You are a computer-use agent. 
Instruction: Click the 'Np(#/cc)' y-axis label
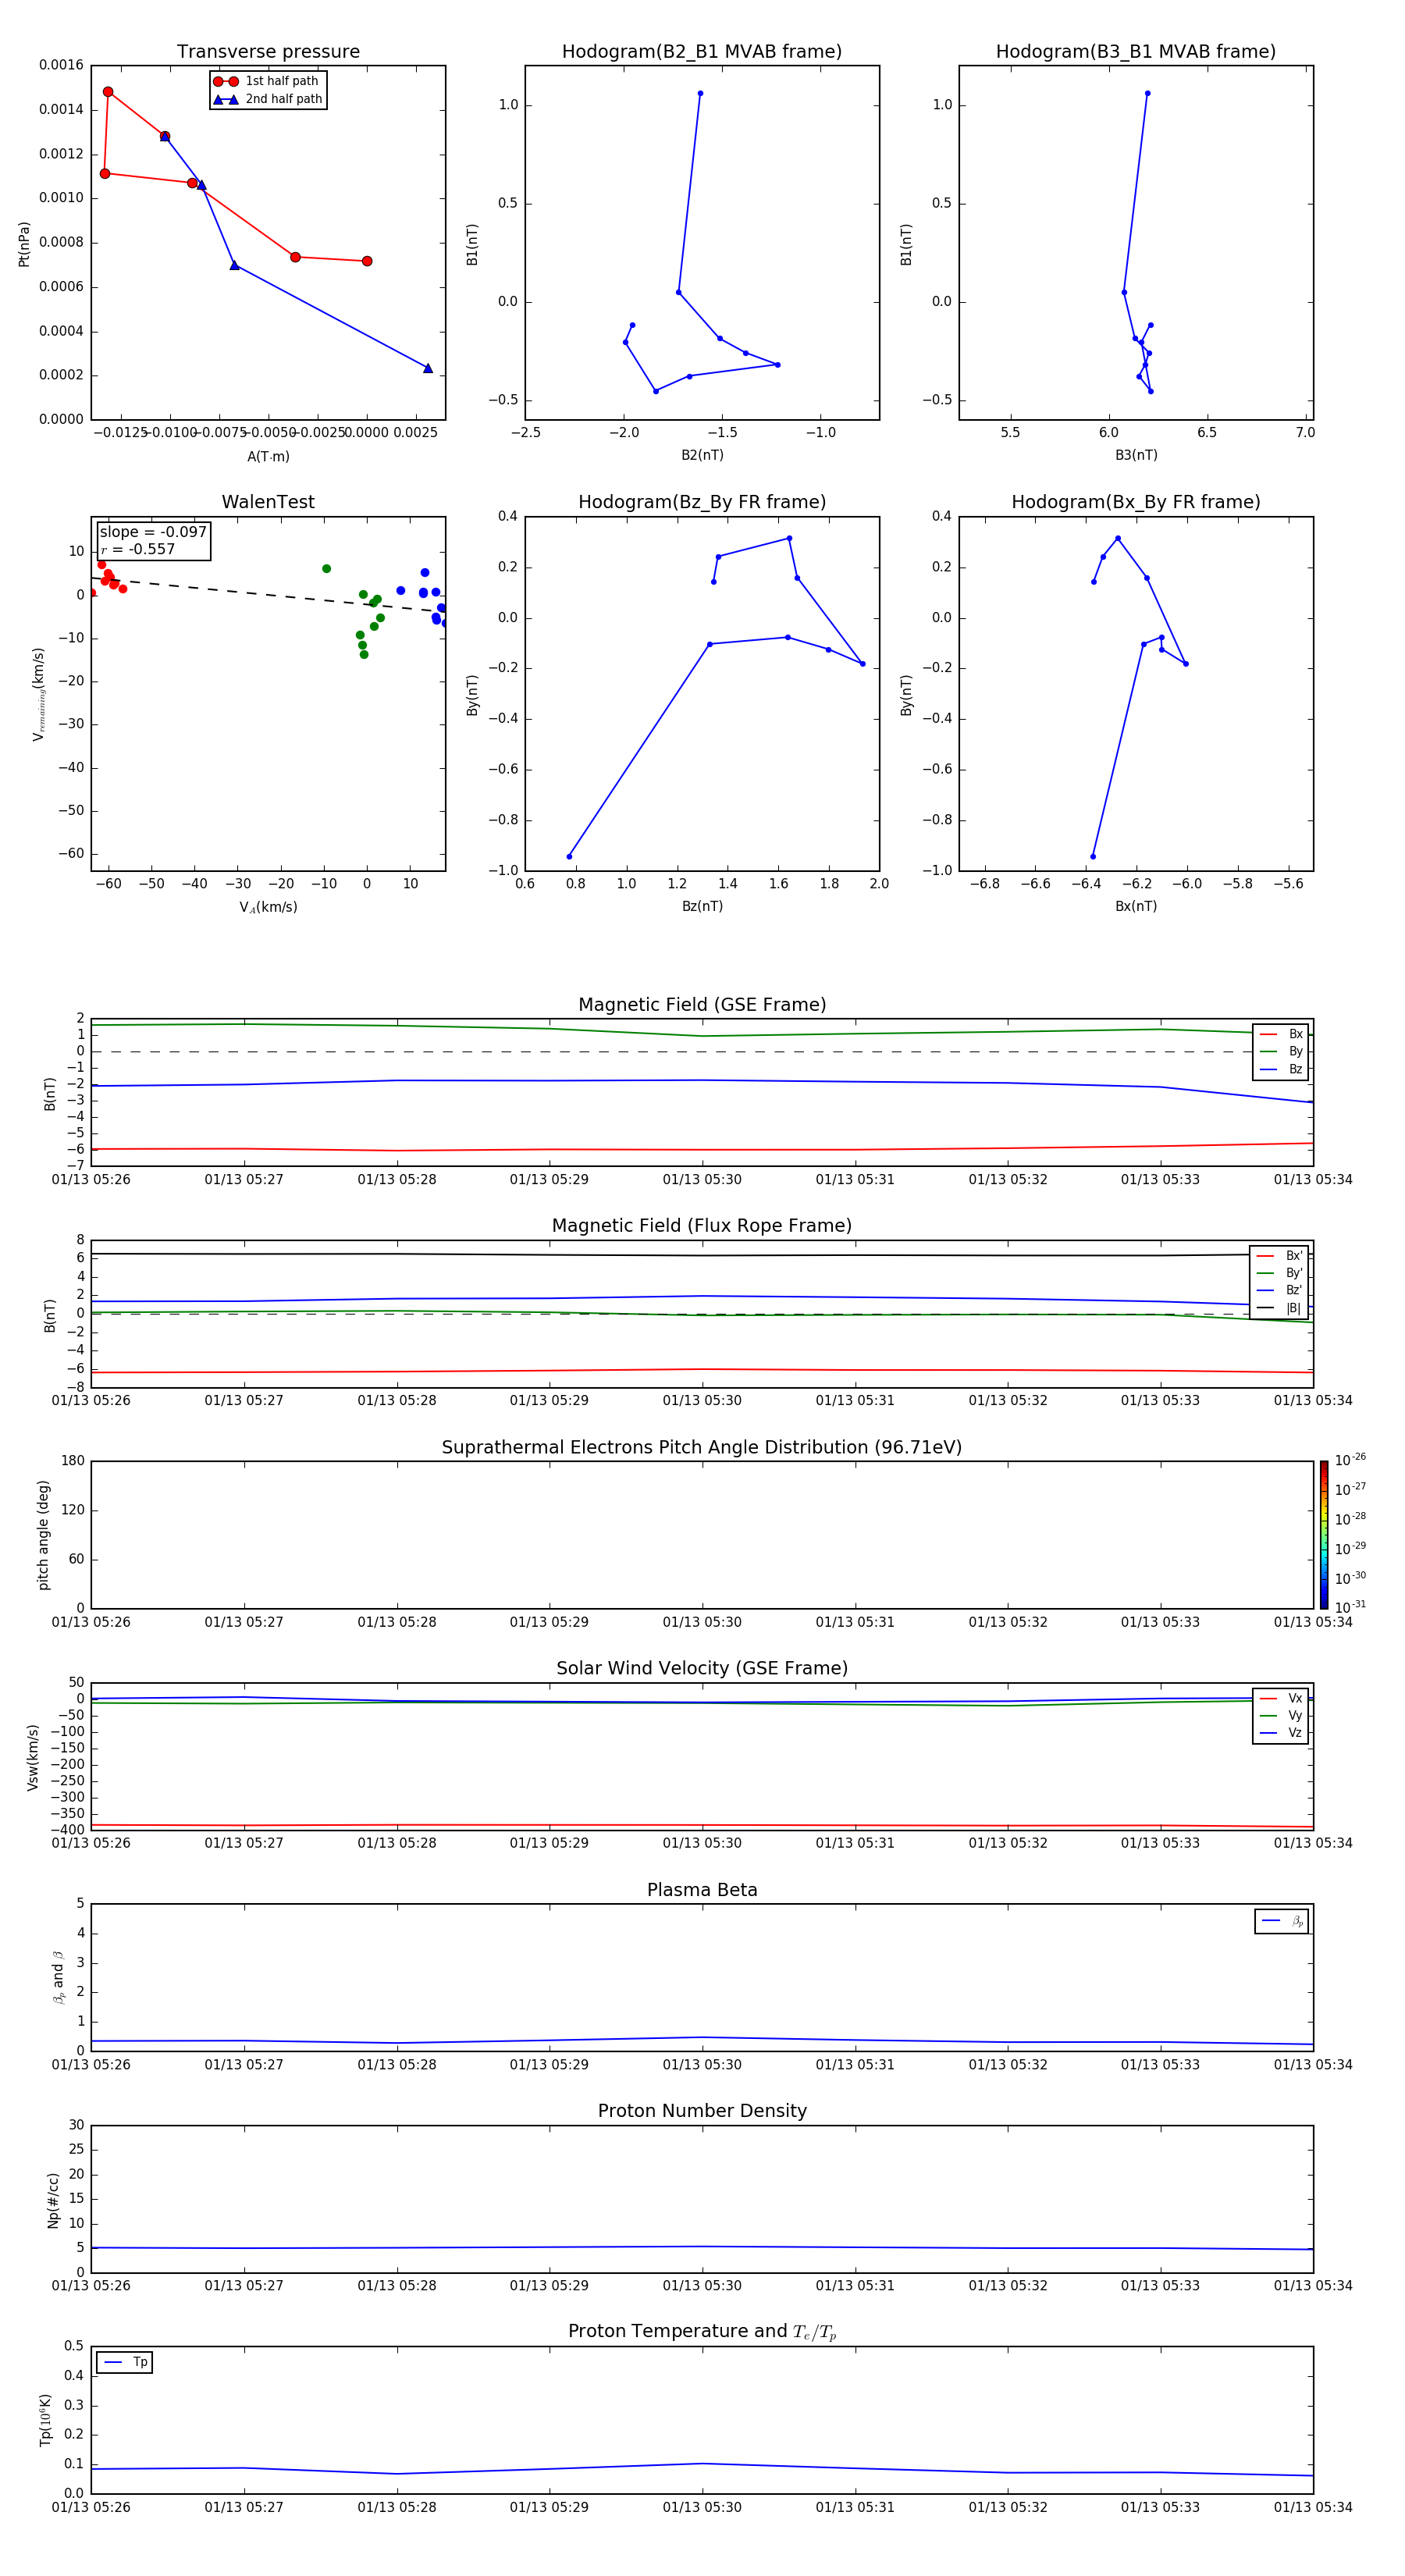[53, 2200]
